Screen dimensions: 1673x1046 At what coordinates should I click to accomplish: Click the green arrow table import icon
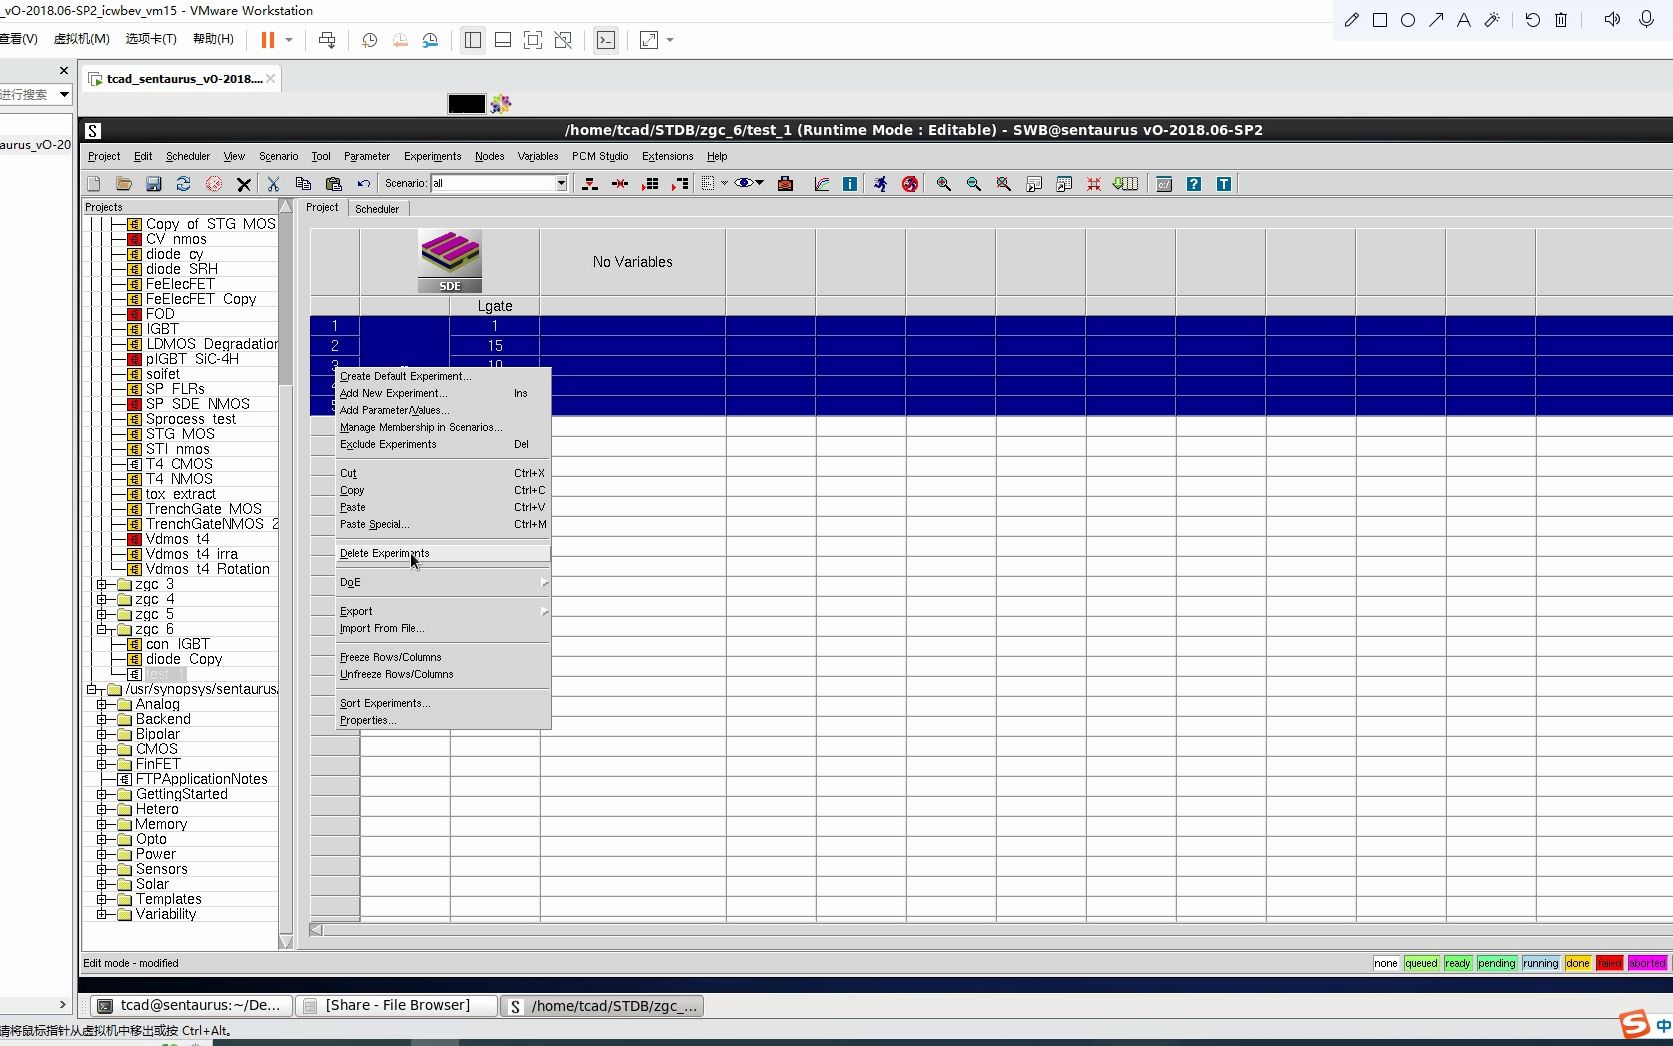click(x=1126, y=184)
